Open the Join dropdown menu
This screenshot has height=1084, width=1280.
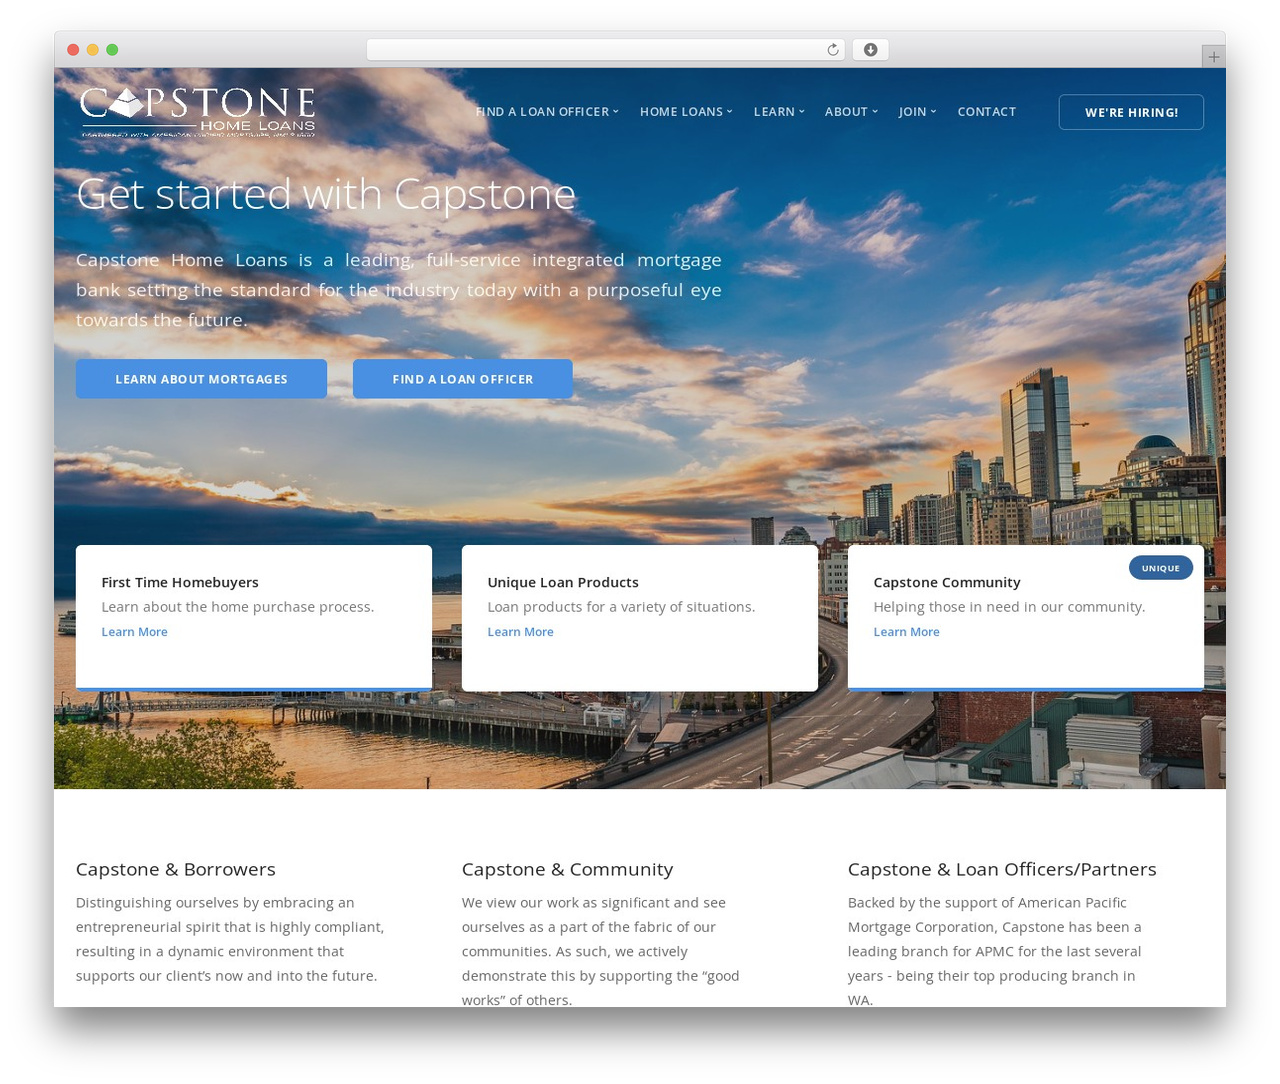[x=917, y=112]
